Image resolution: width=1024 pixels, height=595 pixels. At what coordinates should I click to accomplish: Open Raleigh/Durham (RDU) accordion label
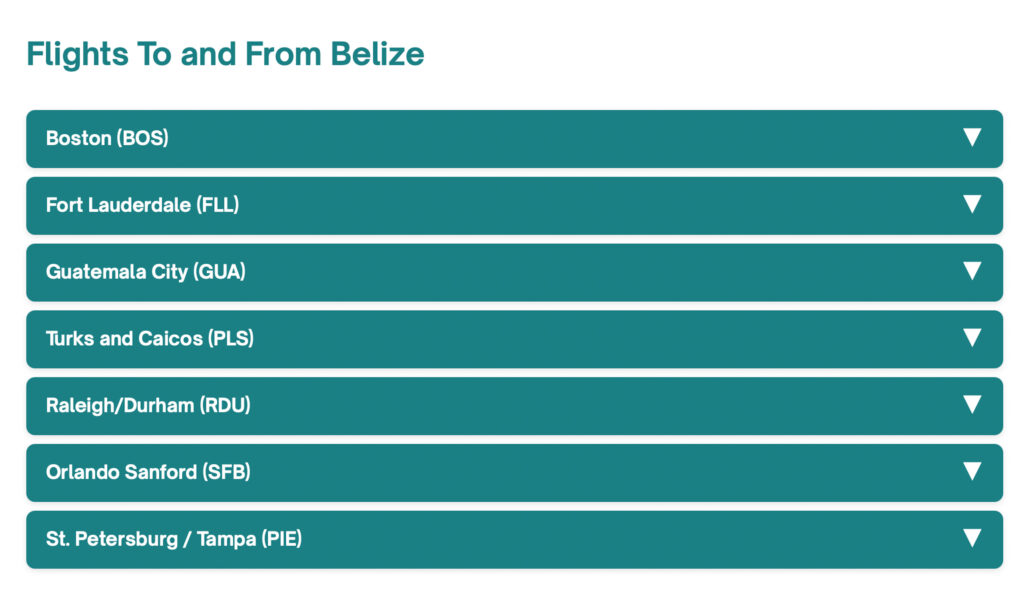pyautogui.click(x=148, y=405)
